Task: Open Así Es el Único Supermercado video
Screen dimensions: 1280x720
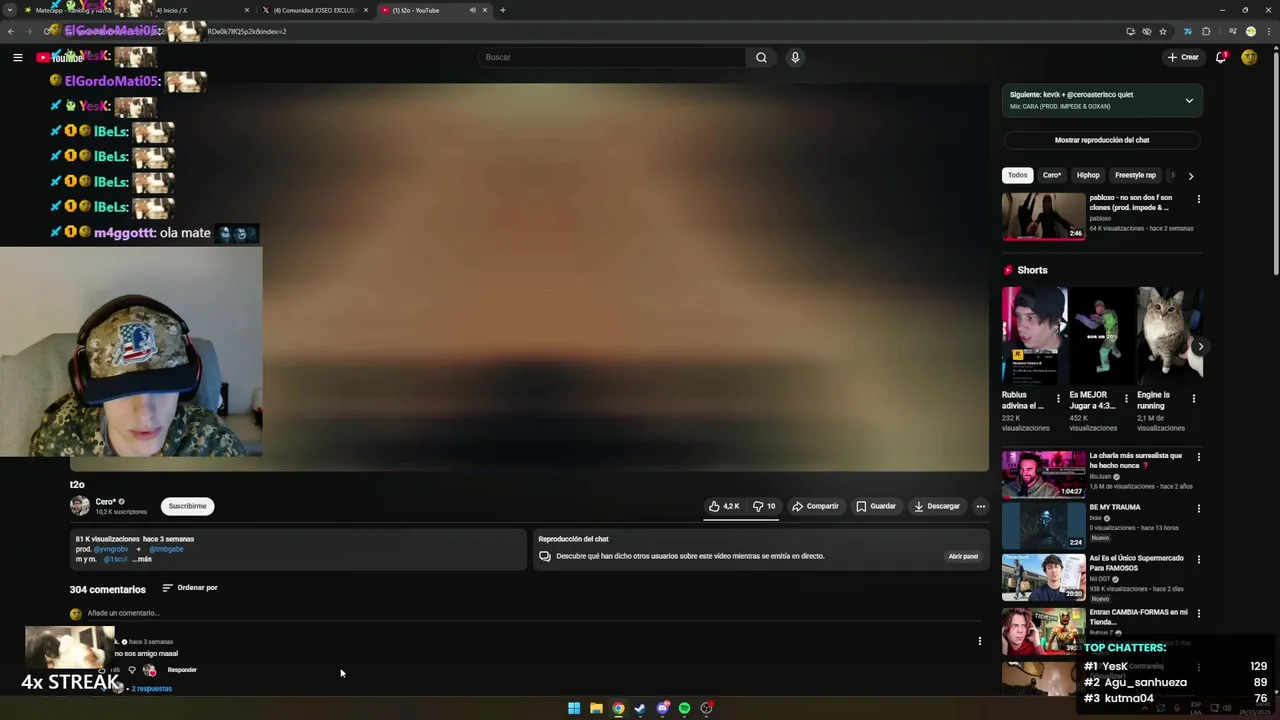Action: pyautogui.click(x=1043, y=577)
